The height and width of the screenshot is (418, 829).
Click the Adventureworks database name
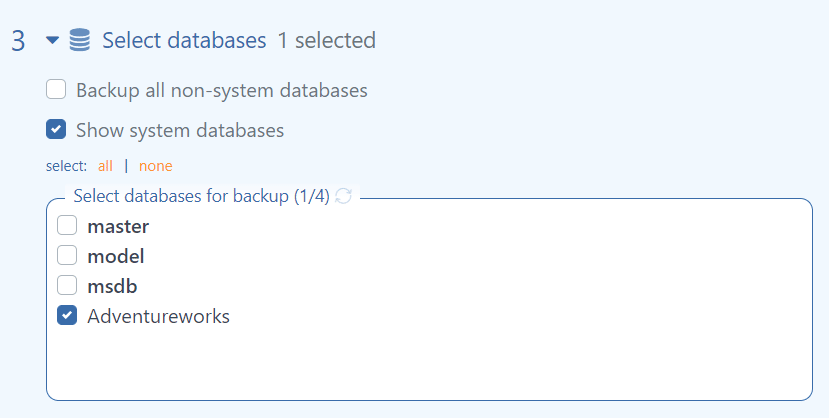point(159,316)
